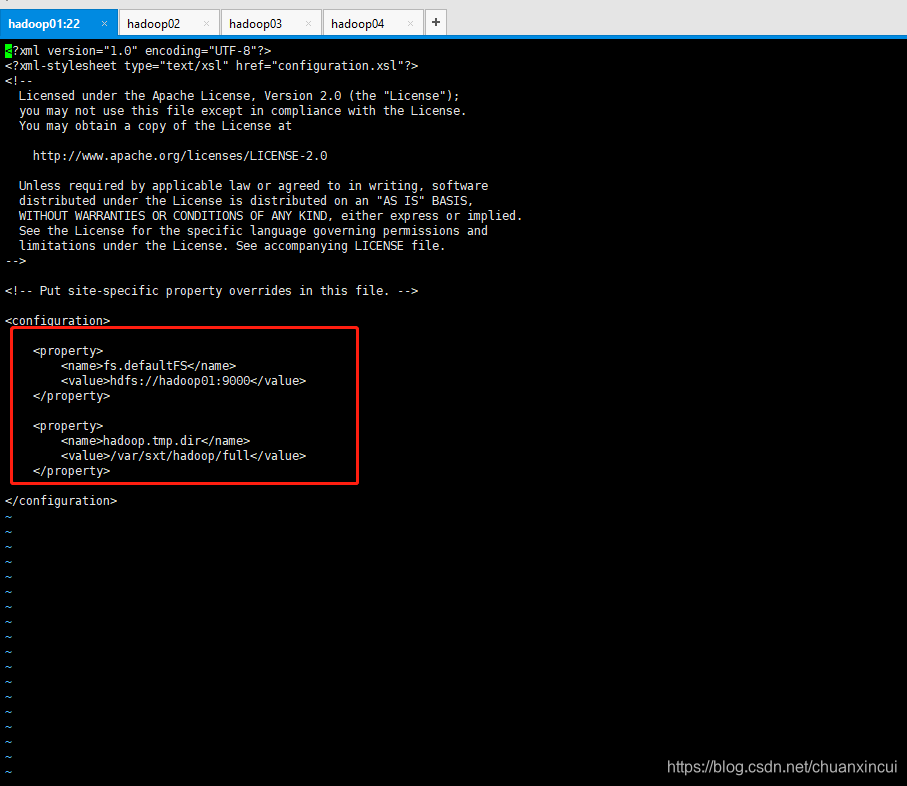Switch to the hadoop04 tab

tap(362, 22)
